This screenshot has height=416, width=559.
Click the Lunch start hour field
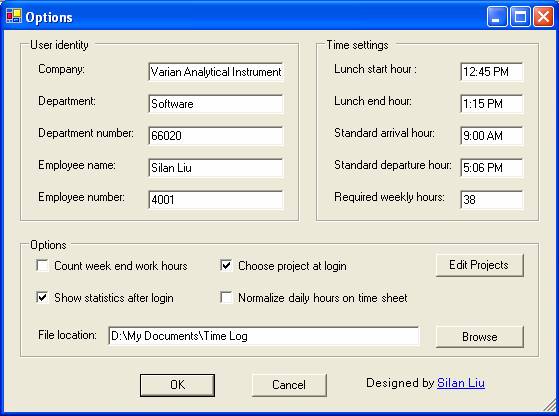click(492, 72)
